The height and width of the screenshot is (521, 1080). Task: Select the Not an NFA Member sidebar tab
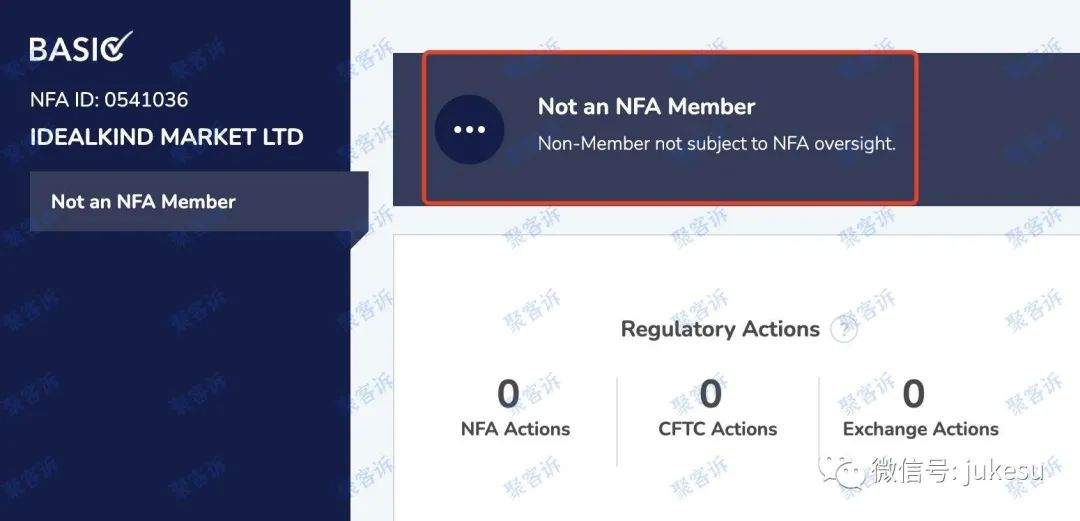point(199,201)
